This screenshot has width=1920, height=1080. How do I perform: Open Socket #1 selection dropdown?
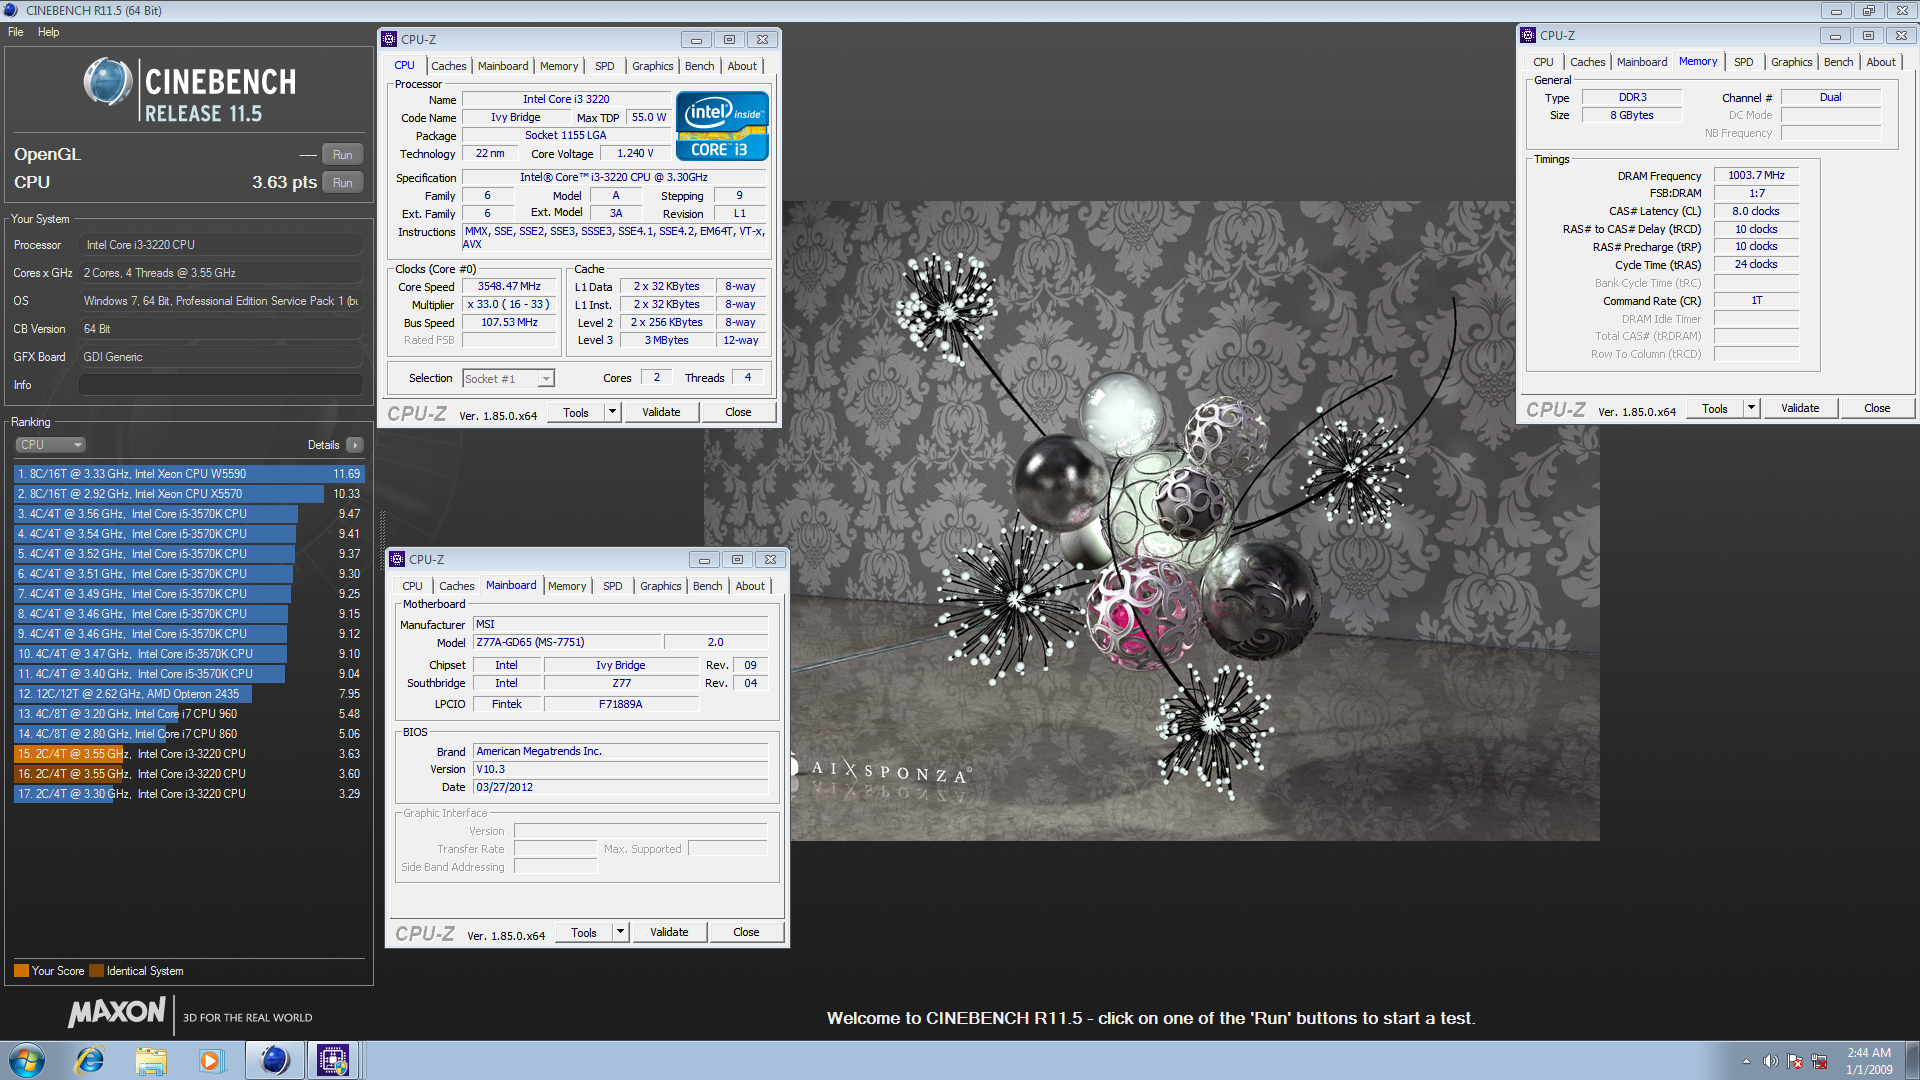(x=508, y=379)
